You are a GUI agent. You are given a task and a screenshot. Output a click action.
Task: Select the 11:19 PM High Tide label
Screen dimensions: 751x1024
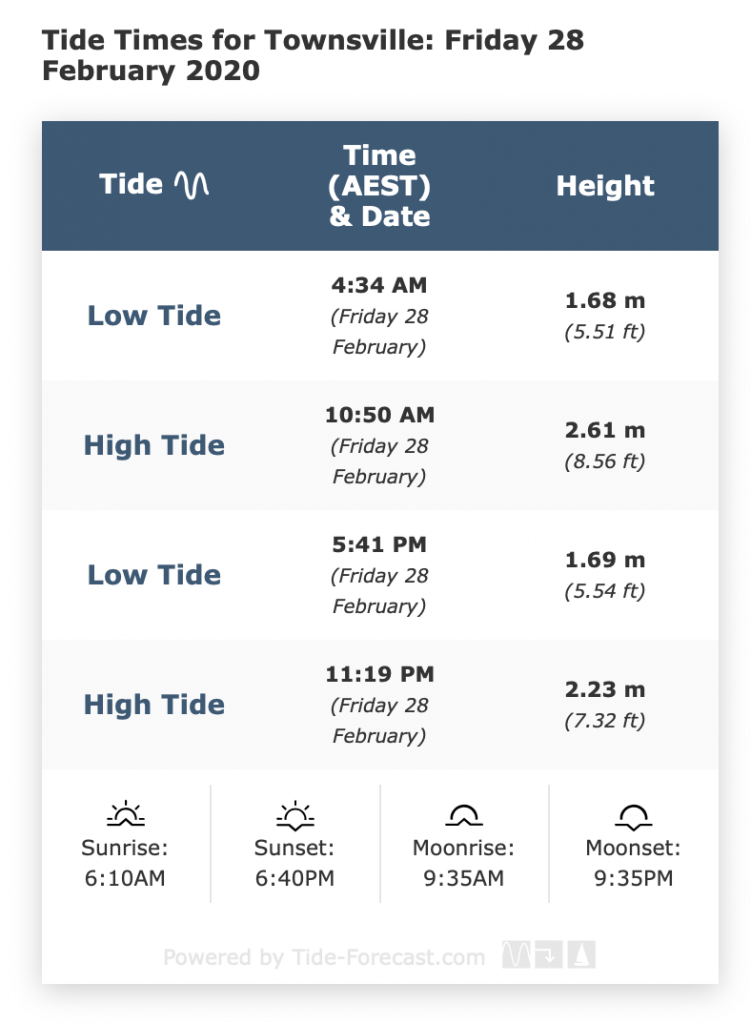click(154, 705)
